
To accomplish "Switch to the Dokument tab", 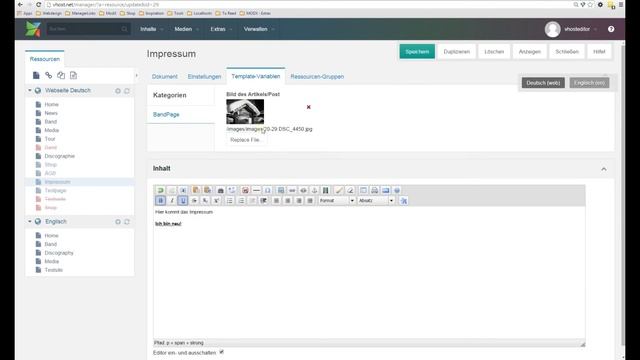I will 164,76.
